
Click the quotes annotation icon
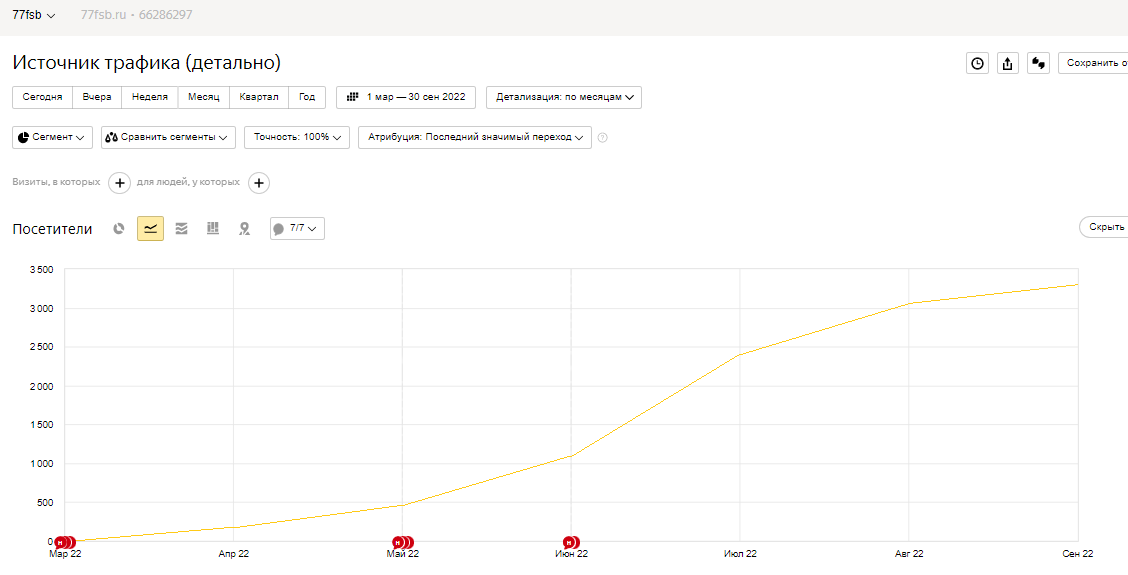coord(1039,63)
